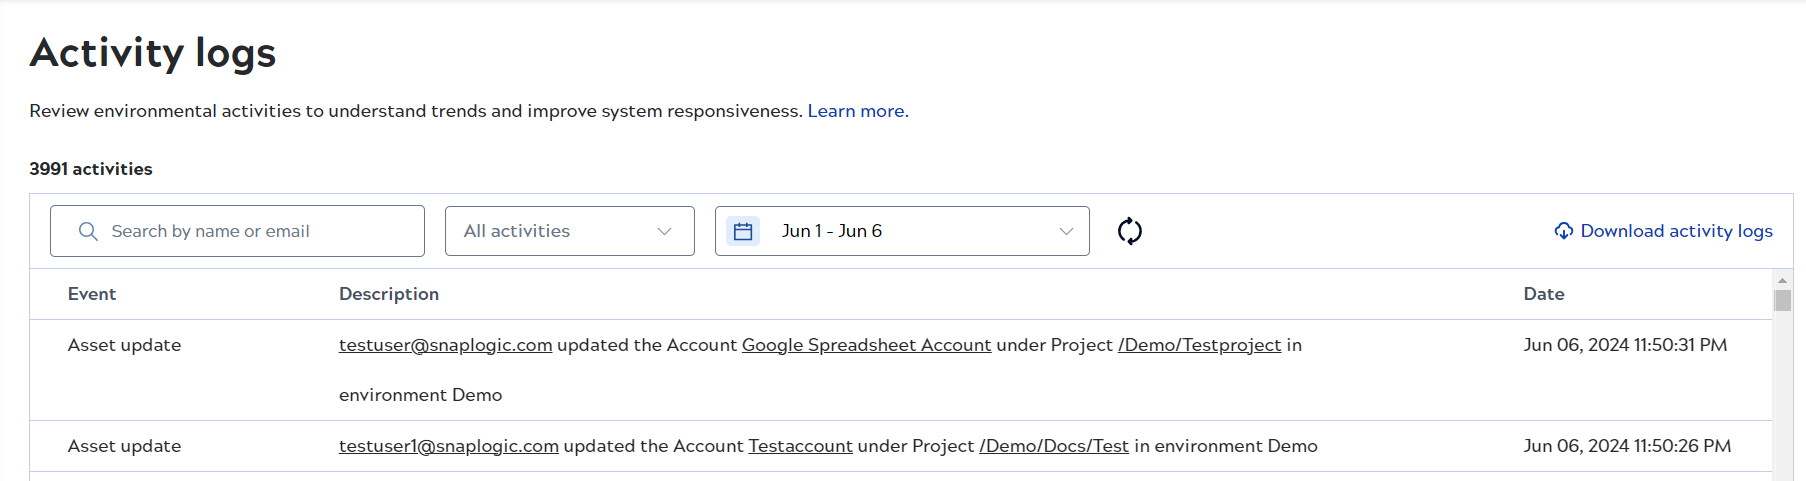Click the refresh activity logs icon
1806x481 pixels.
(1129, 231)
